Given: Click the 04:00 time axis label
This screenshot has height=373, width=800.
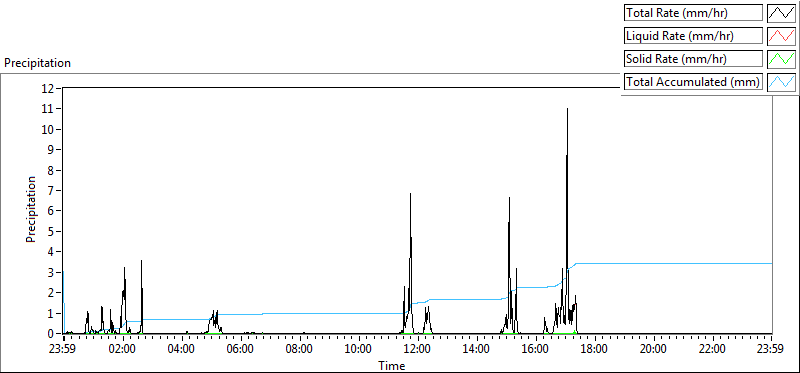Looking at the screenshot, I should click(x=182, y=350).
